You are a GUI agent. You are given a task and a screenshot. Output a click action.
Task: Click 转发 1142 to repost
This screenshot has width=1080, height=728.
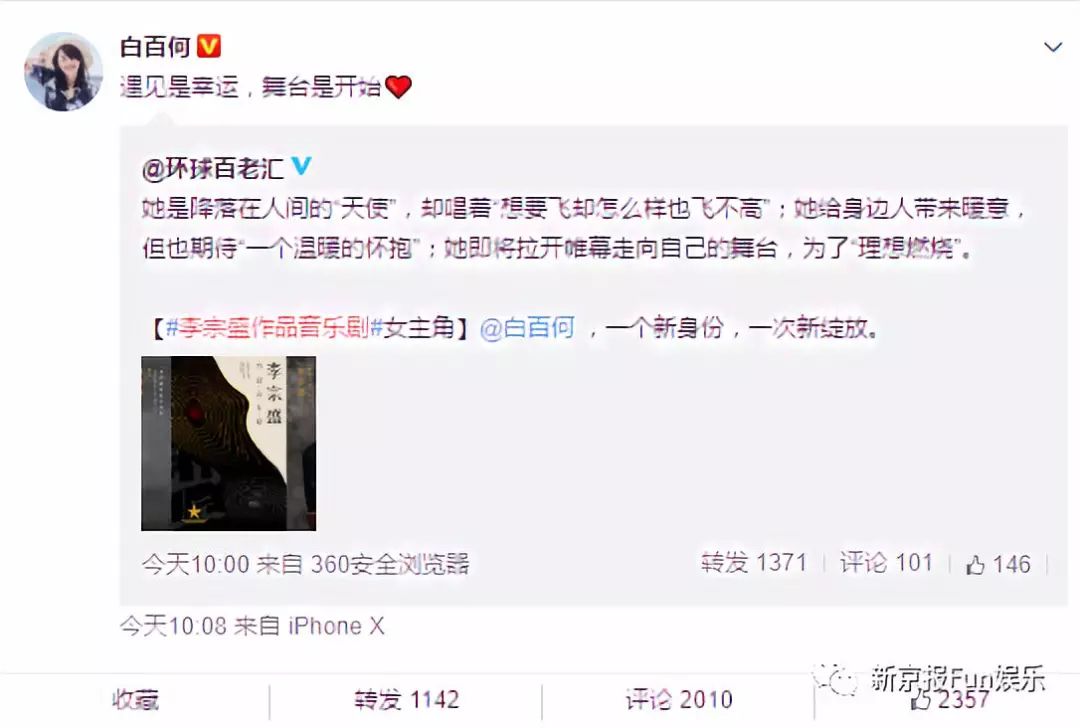[x=406, y=700]
